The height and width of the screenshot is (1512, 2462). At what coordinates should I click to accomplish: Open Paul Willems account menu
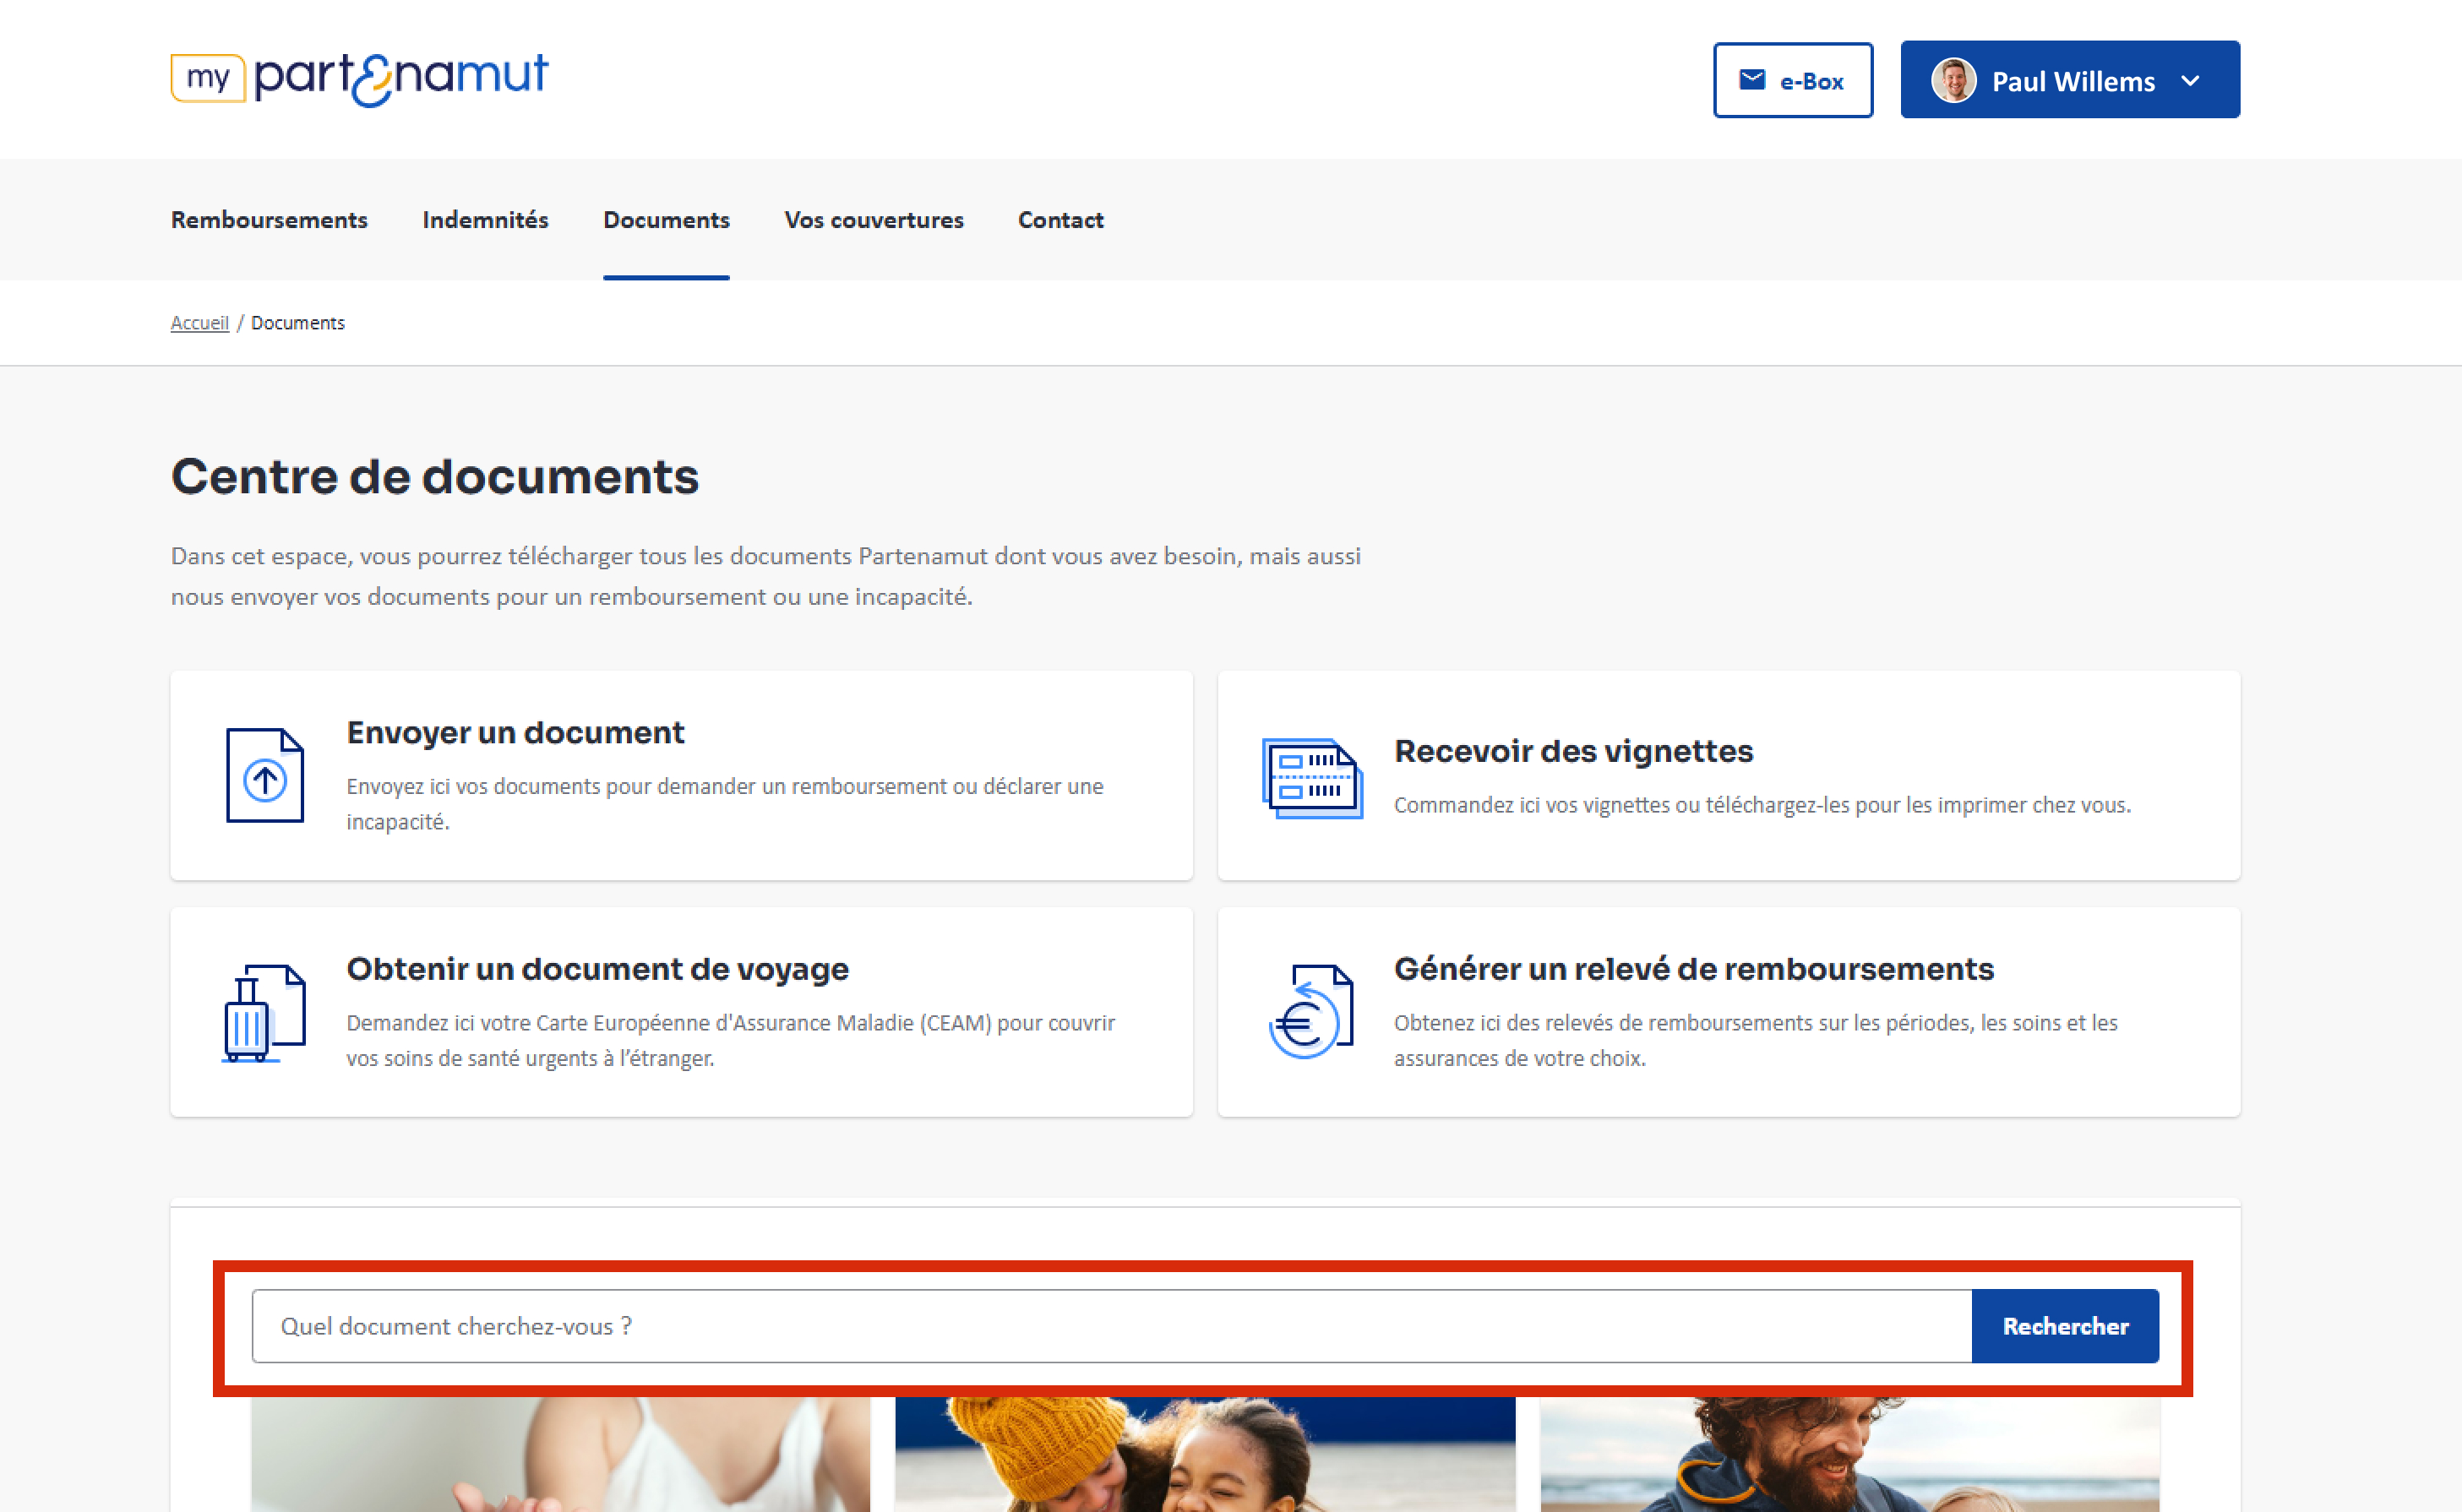pyautogui.click(x=2069, y=80)
